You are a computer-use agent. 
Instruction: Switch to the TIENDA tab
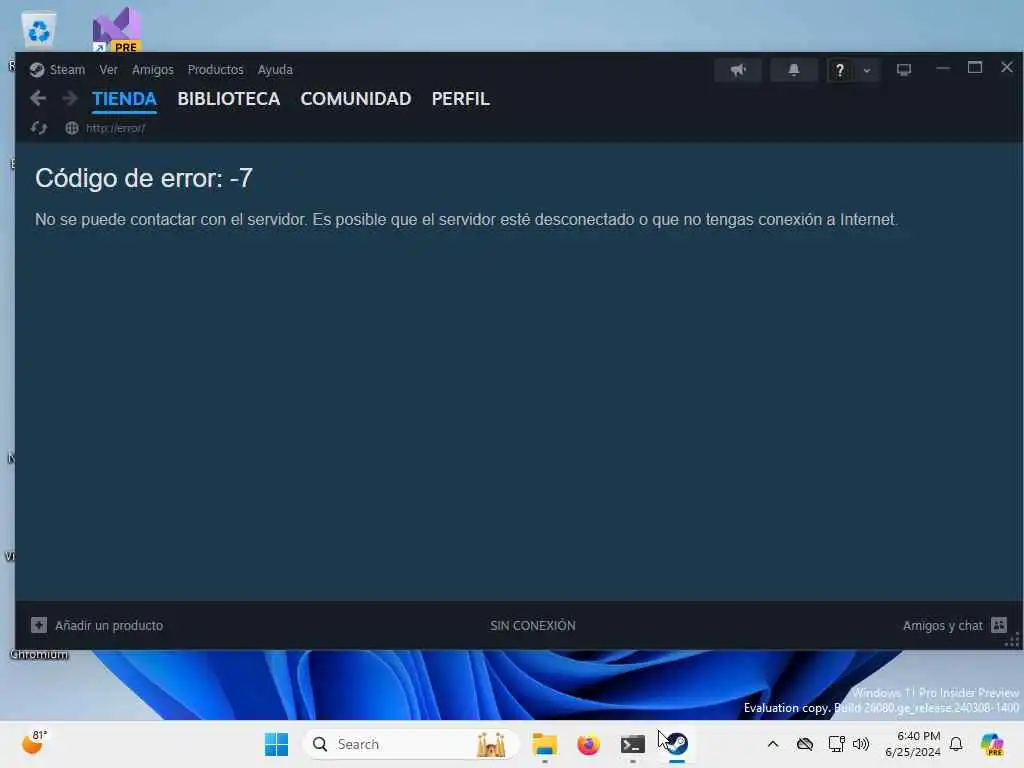coord(124,99)
